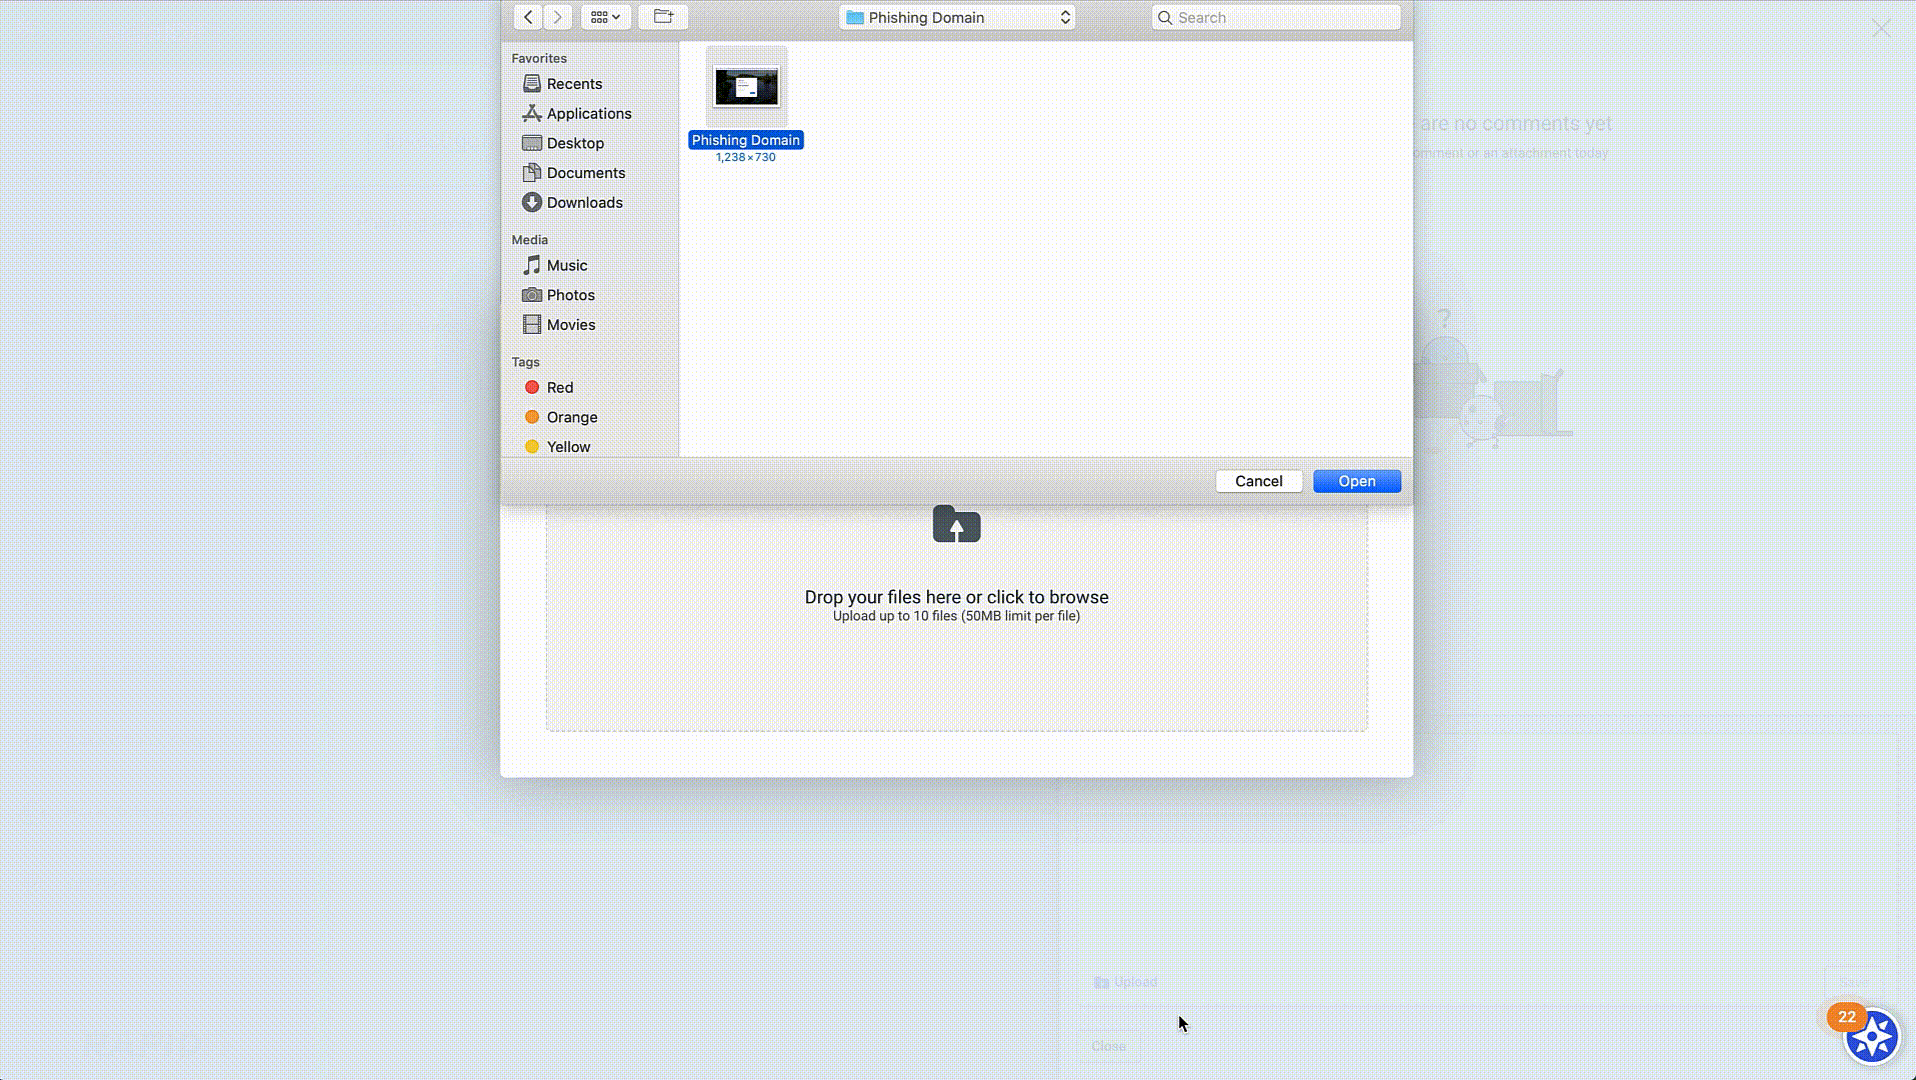This screenshot has width=1916, height=1080.
Task: Open the Documents sidebar location
Action: pos(585,173)
